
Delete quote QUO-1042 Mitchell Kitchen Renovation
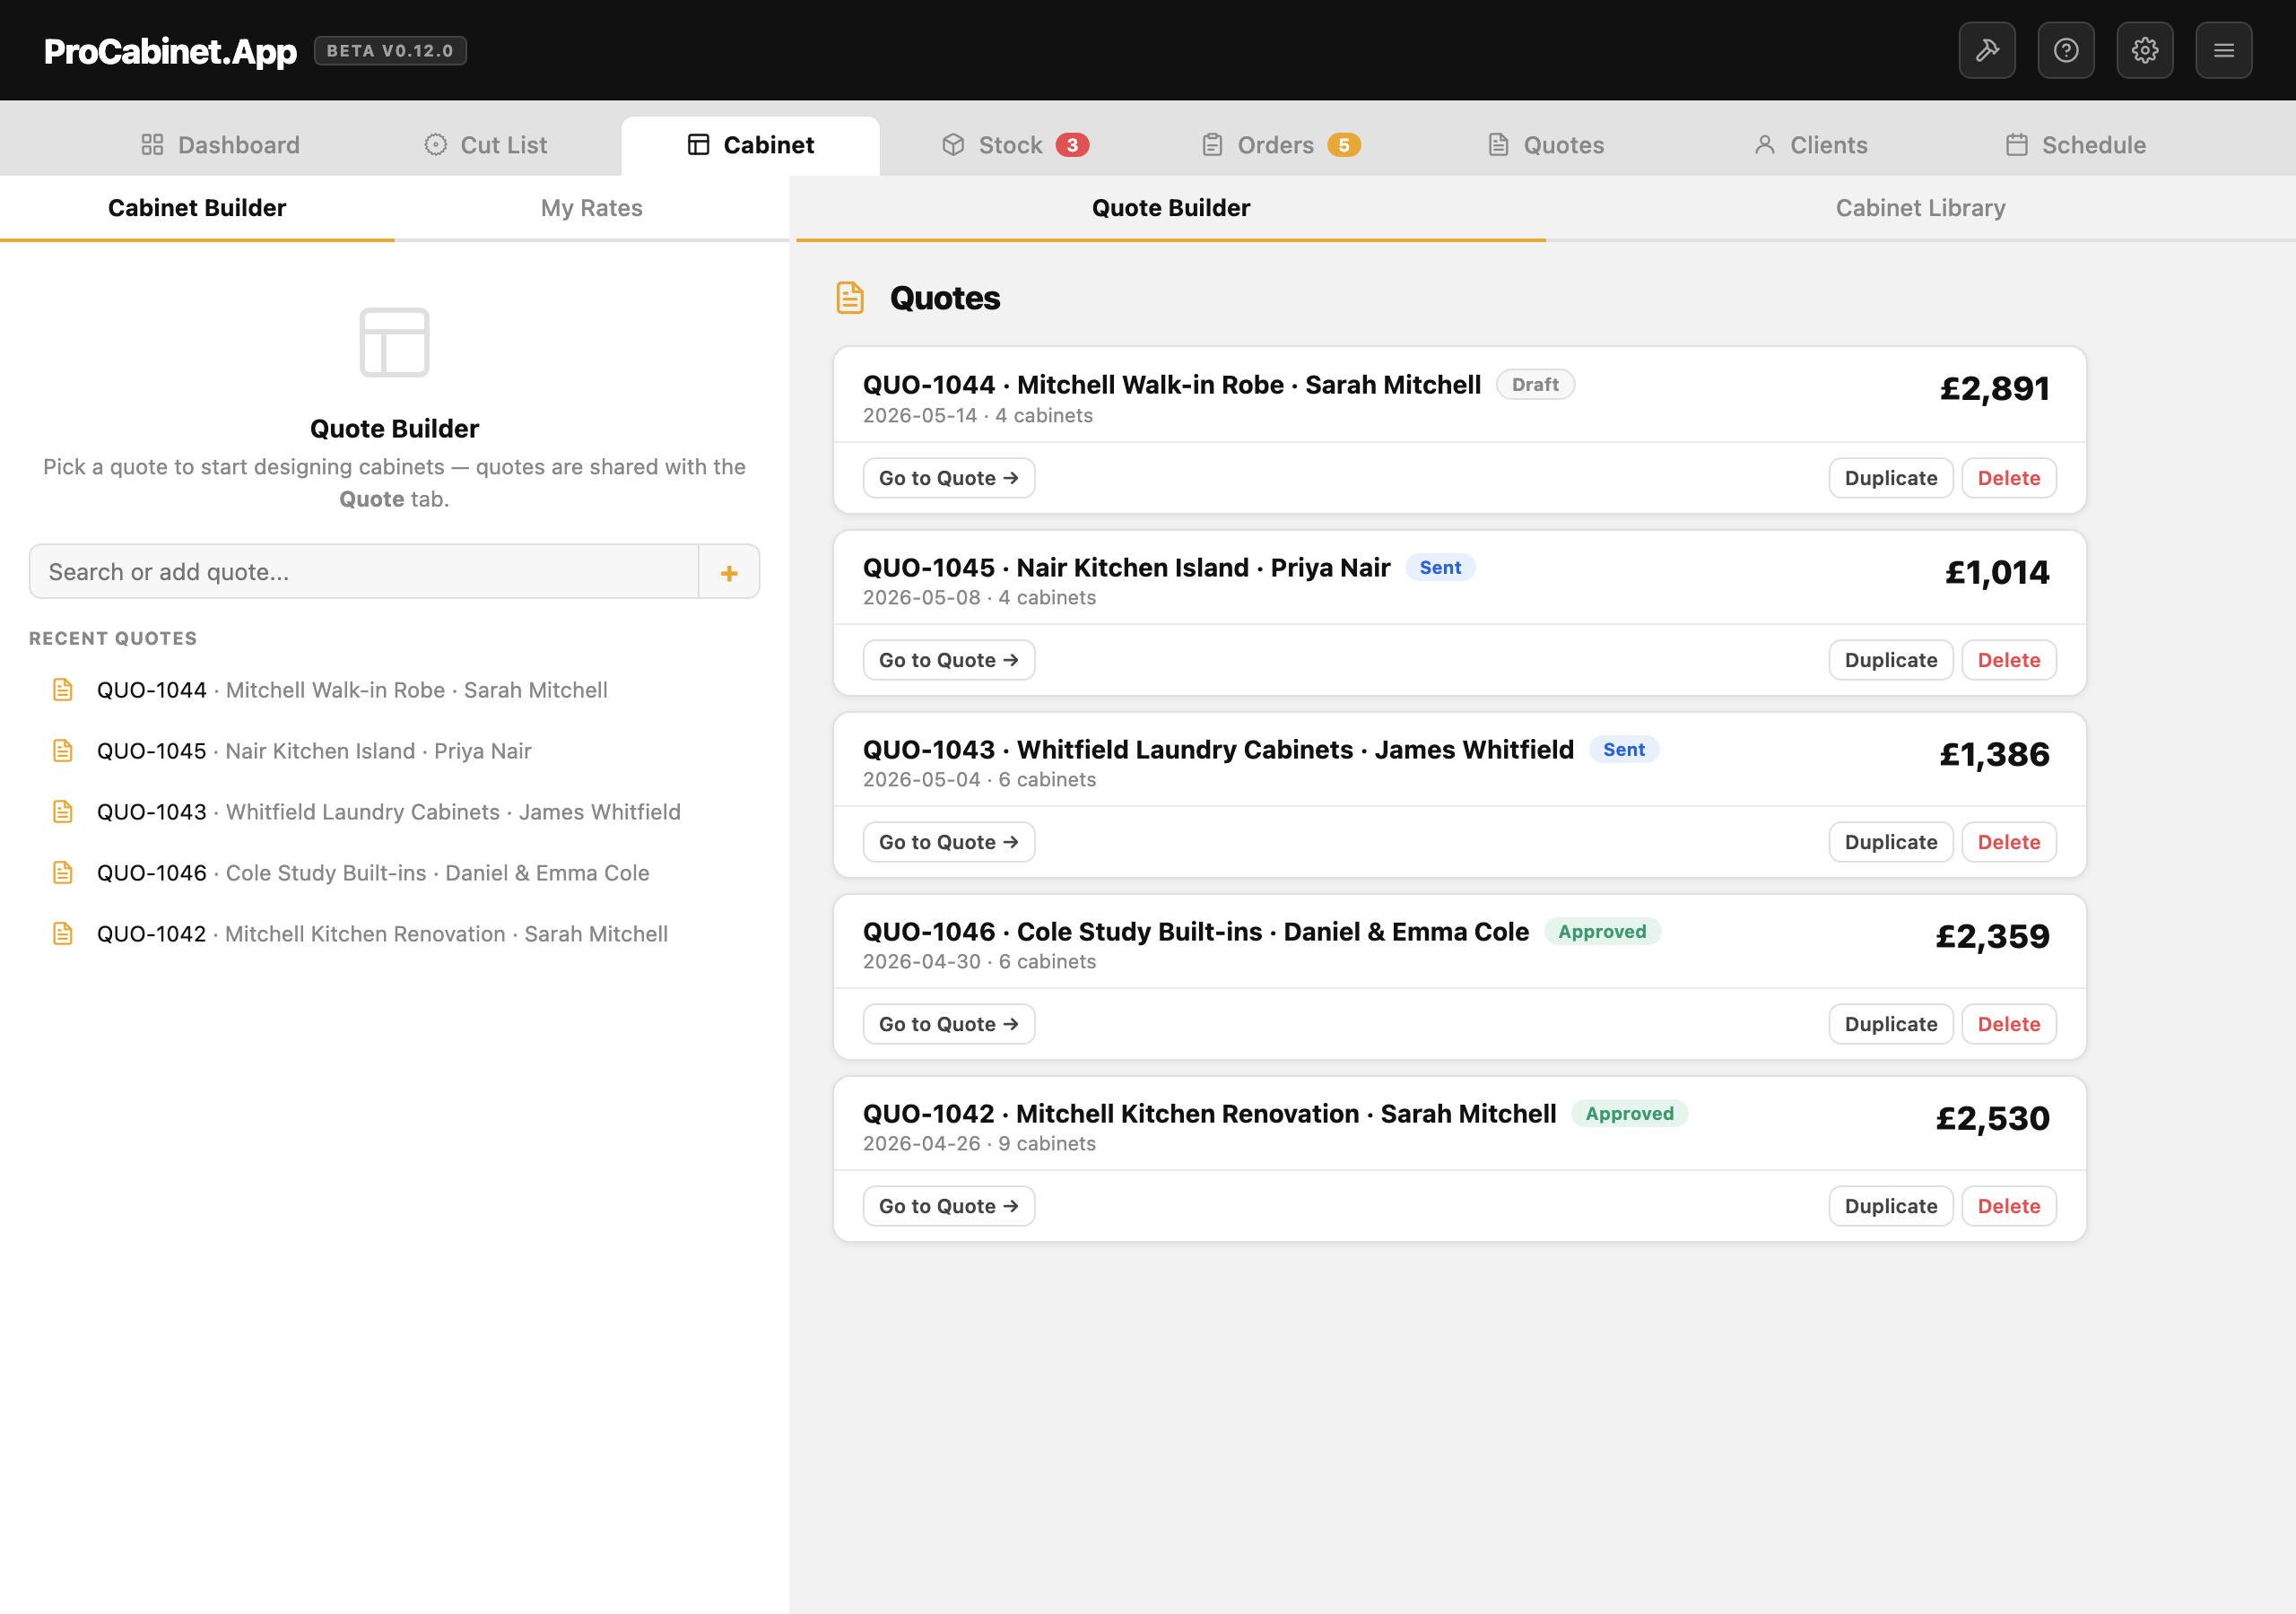(x=2009, y=1206)
